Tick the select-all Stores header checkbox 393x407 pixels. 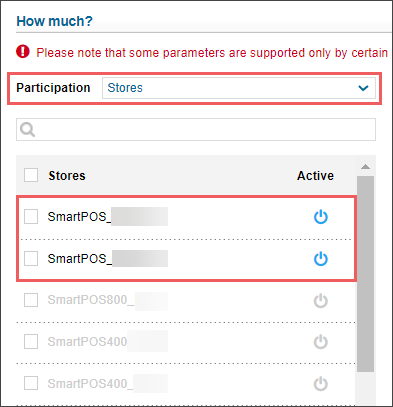pos(31,175)
